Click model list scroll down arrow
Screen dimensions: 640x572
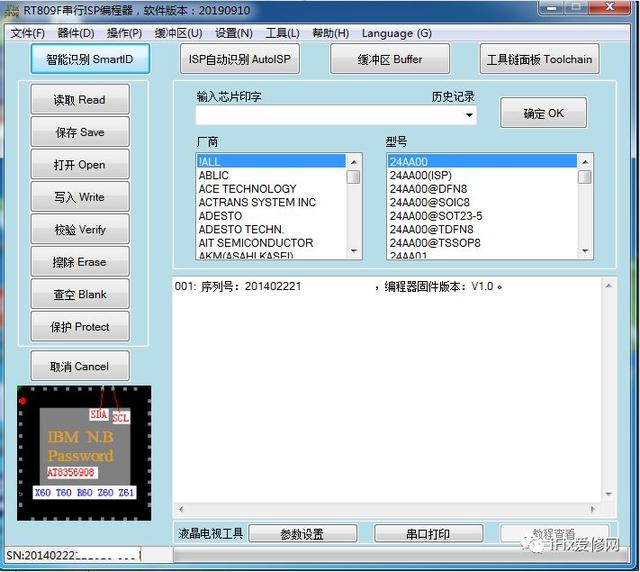point(585,251)
